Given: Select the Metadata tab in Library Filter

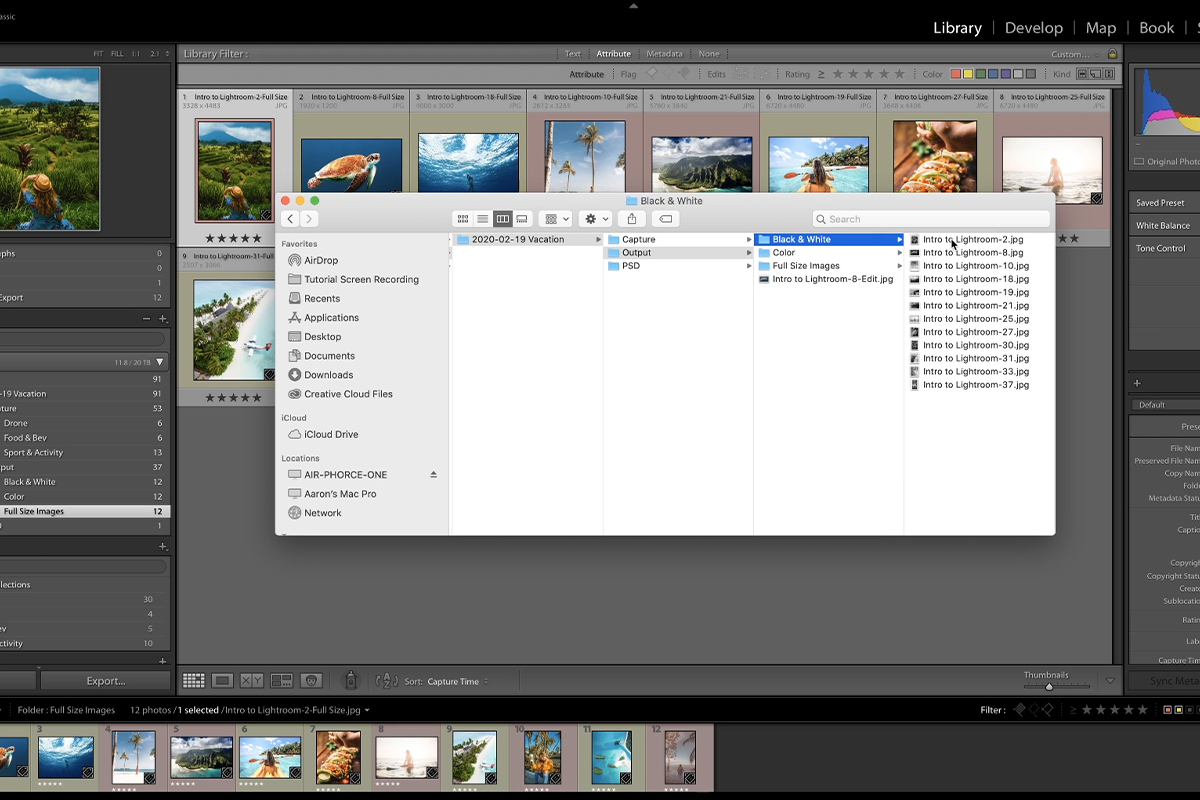Looking at the screenshot, I should click(665, 53).
